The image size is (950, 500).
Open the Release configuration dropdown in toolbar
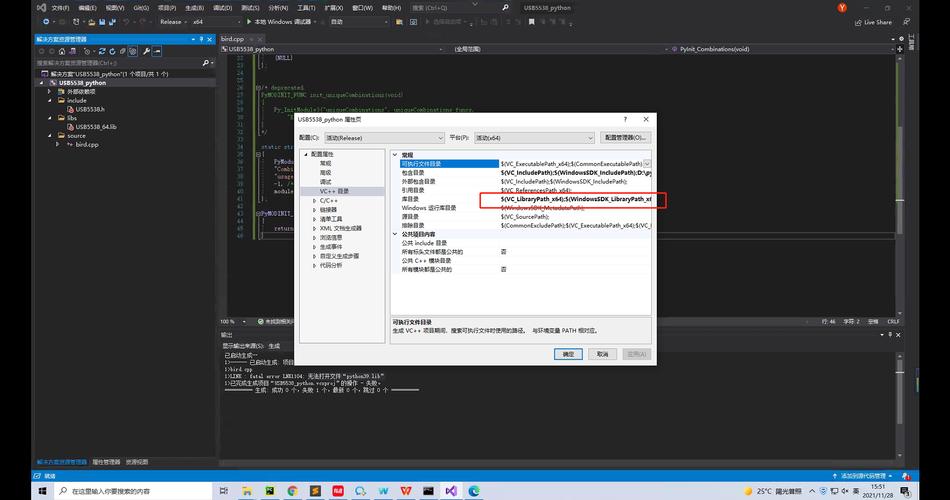pyautogui.click(x=174, y=22)
